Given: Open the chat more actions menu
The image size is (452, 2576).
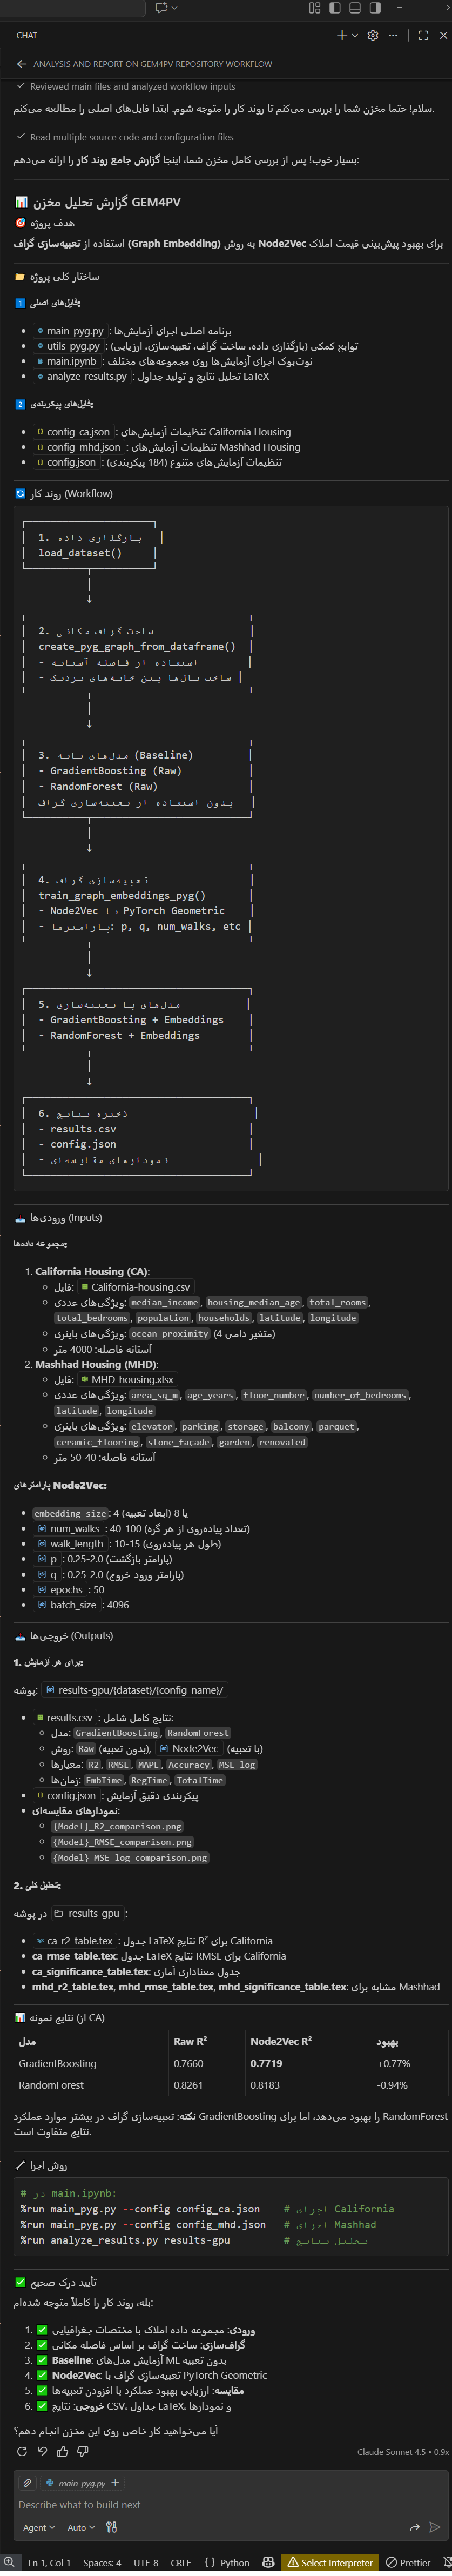Looking at the screenshot, I should (x=393, y=35).
